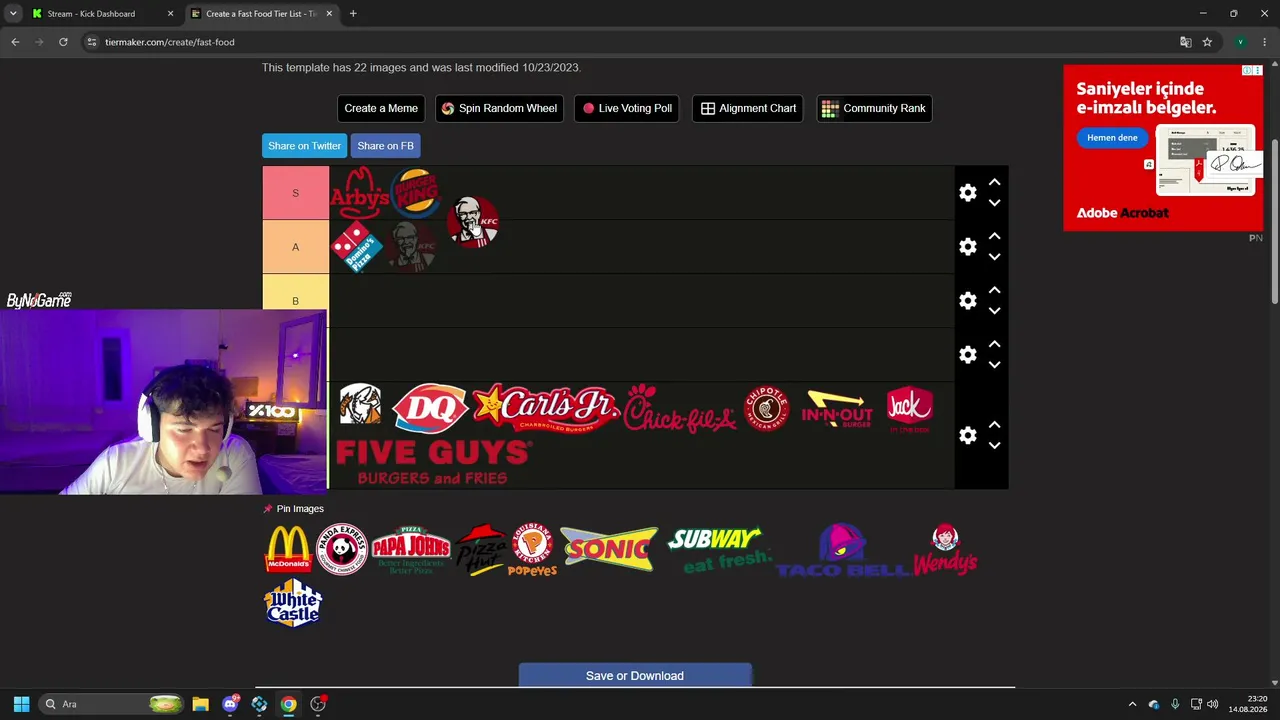Click the Sonic logo
1280x720 pixels.
point(609,549)
